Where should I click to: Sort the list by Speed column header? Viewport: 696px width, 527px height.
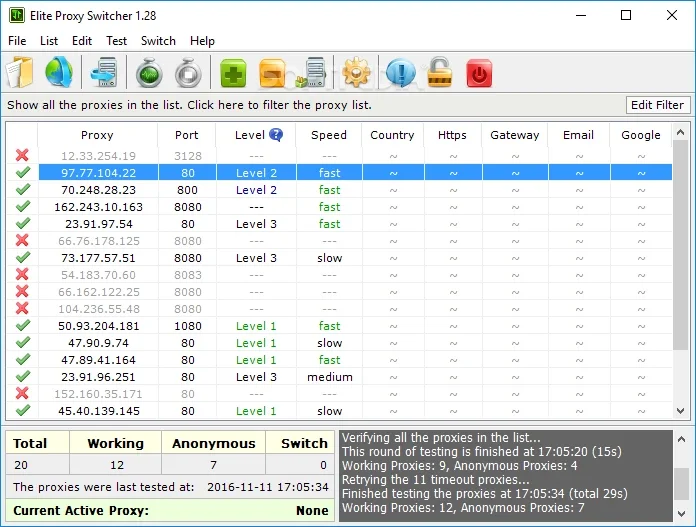tap(328, 135)
